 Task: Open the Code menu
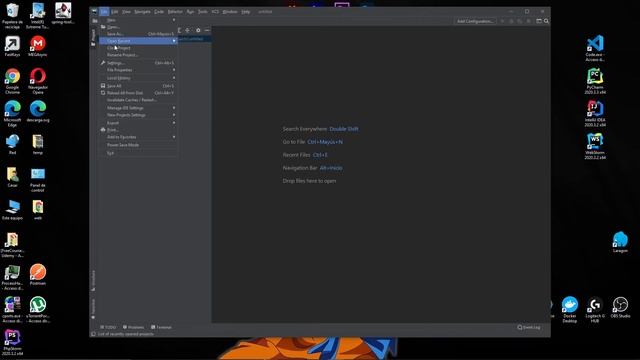pos(159,12)
